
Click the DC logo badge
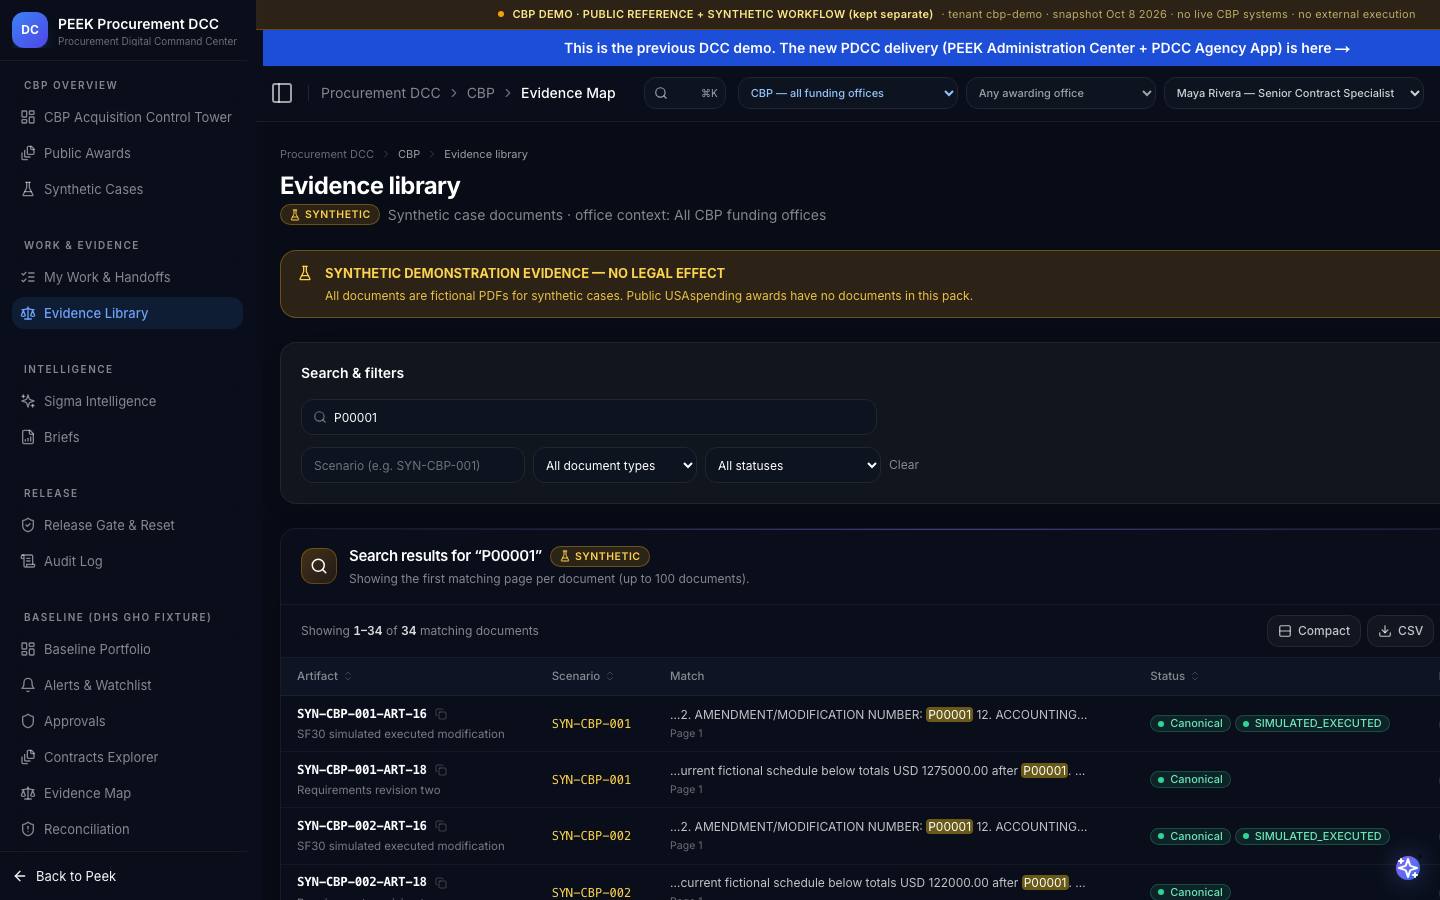tap(30, 30)
